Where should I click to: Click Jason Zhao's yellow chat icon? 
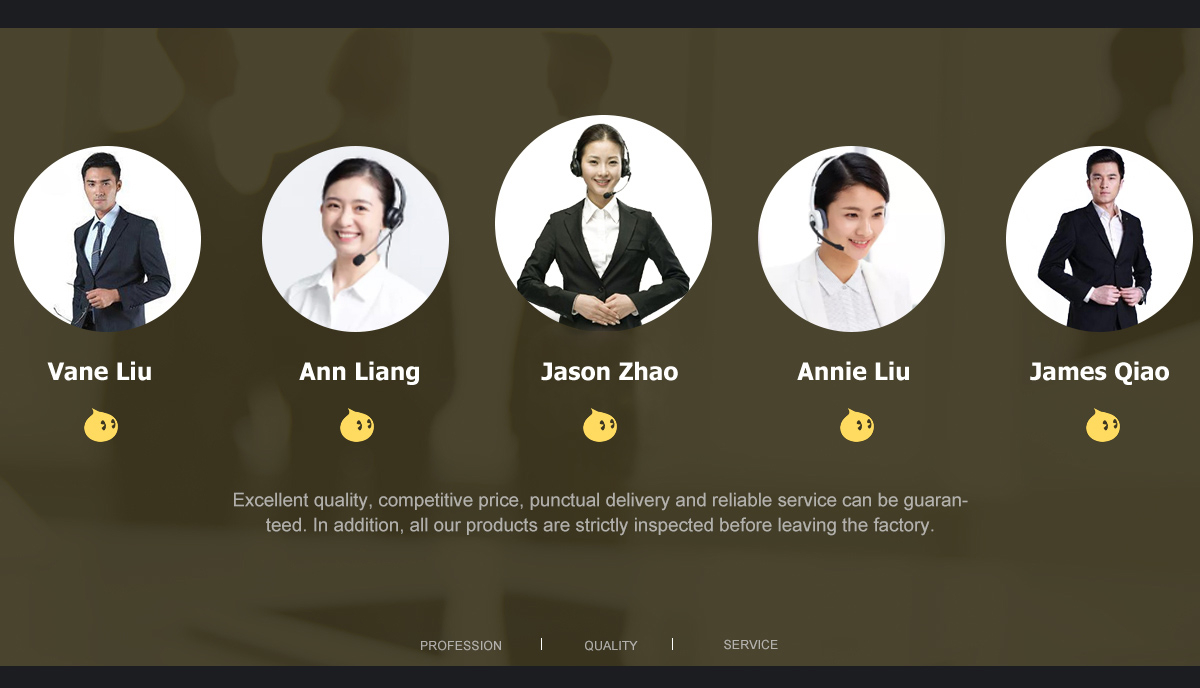point(599,425)
